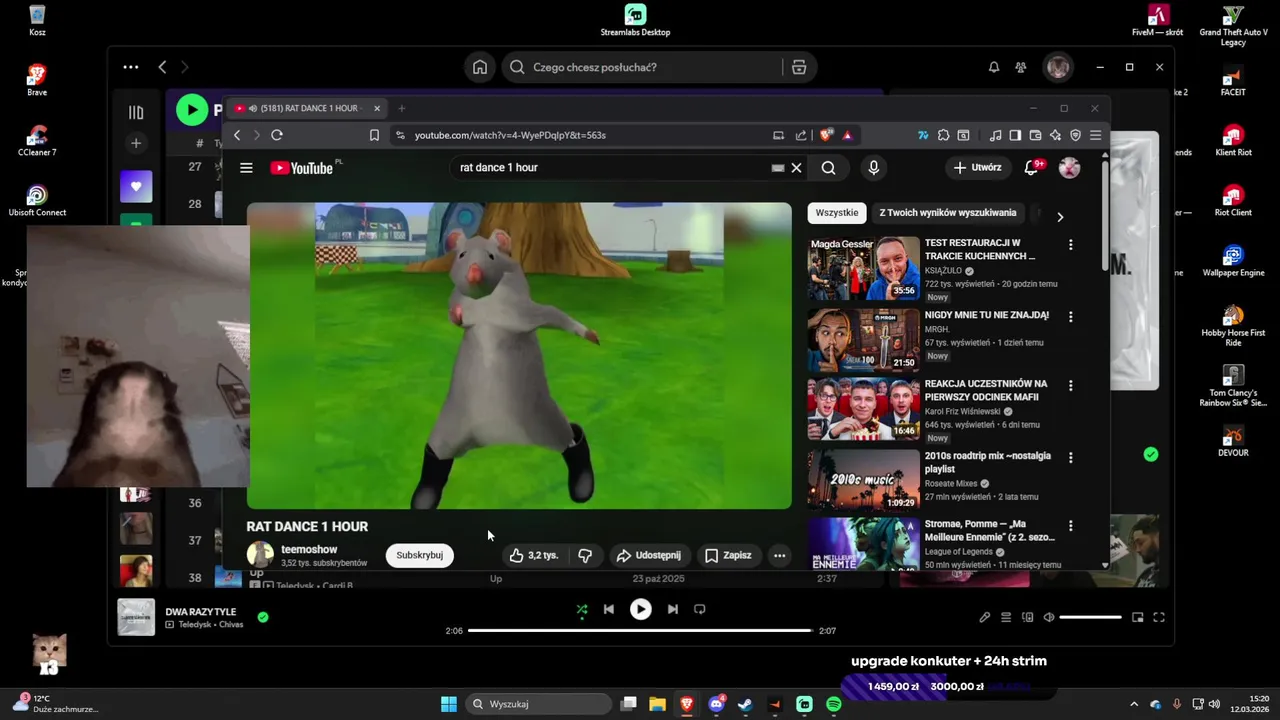Viewport: 1280px width, 720px height.
Task: Toggle Brave sidebar panel button
Action: [1015, 135]
